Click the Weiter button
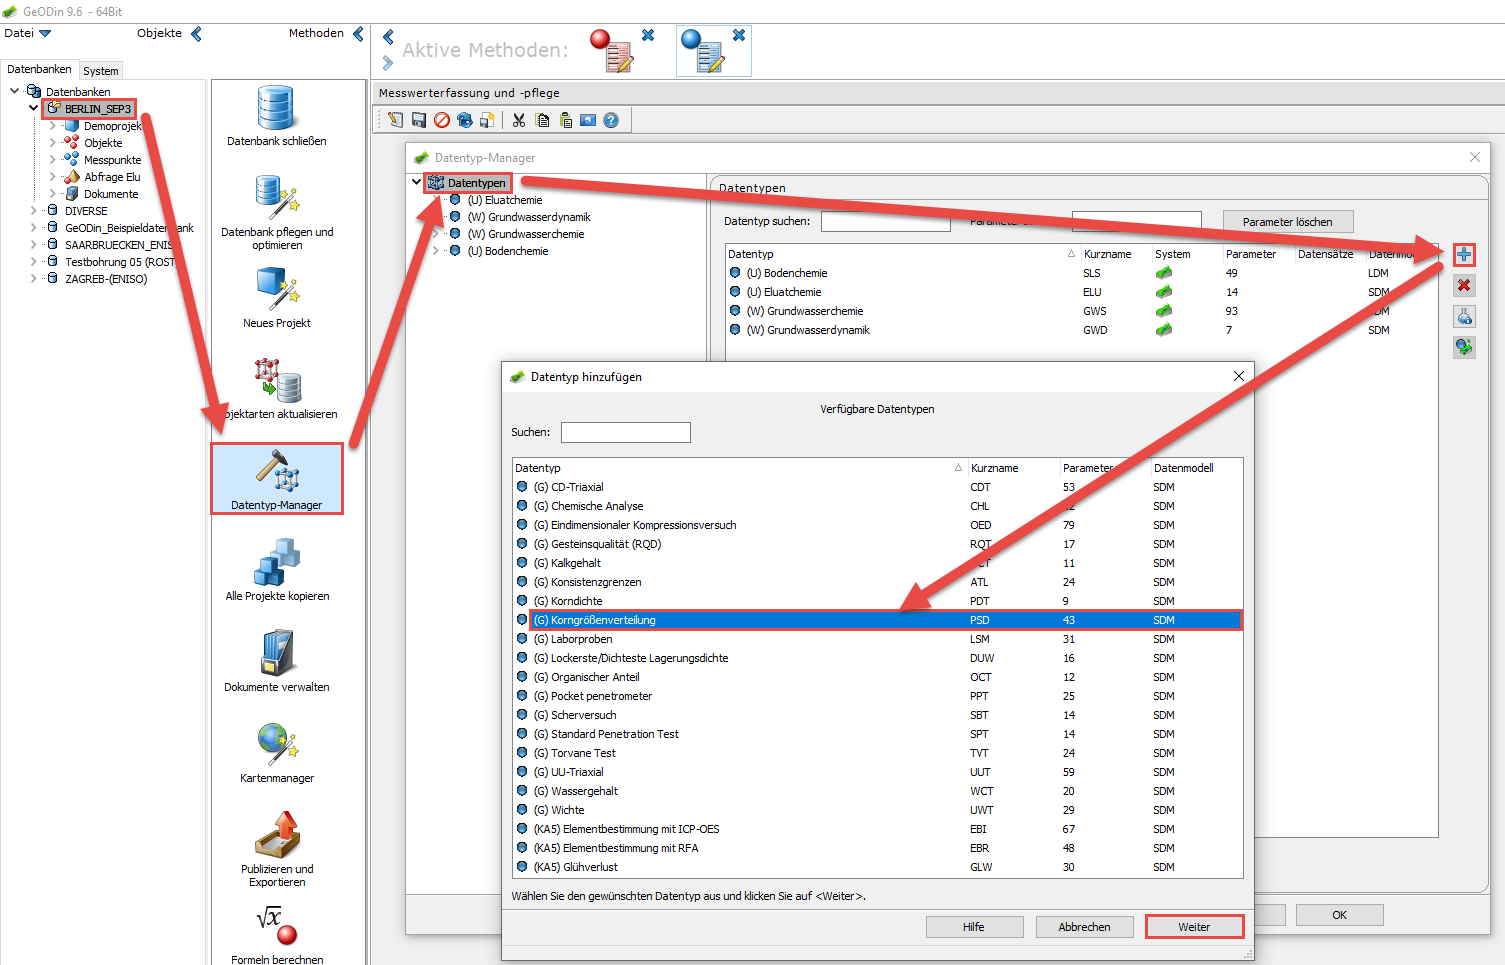Screen dimensions: 1505x965 pos(1194,927)
